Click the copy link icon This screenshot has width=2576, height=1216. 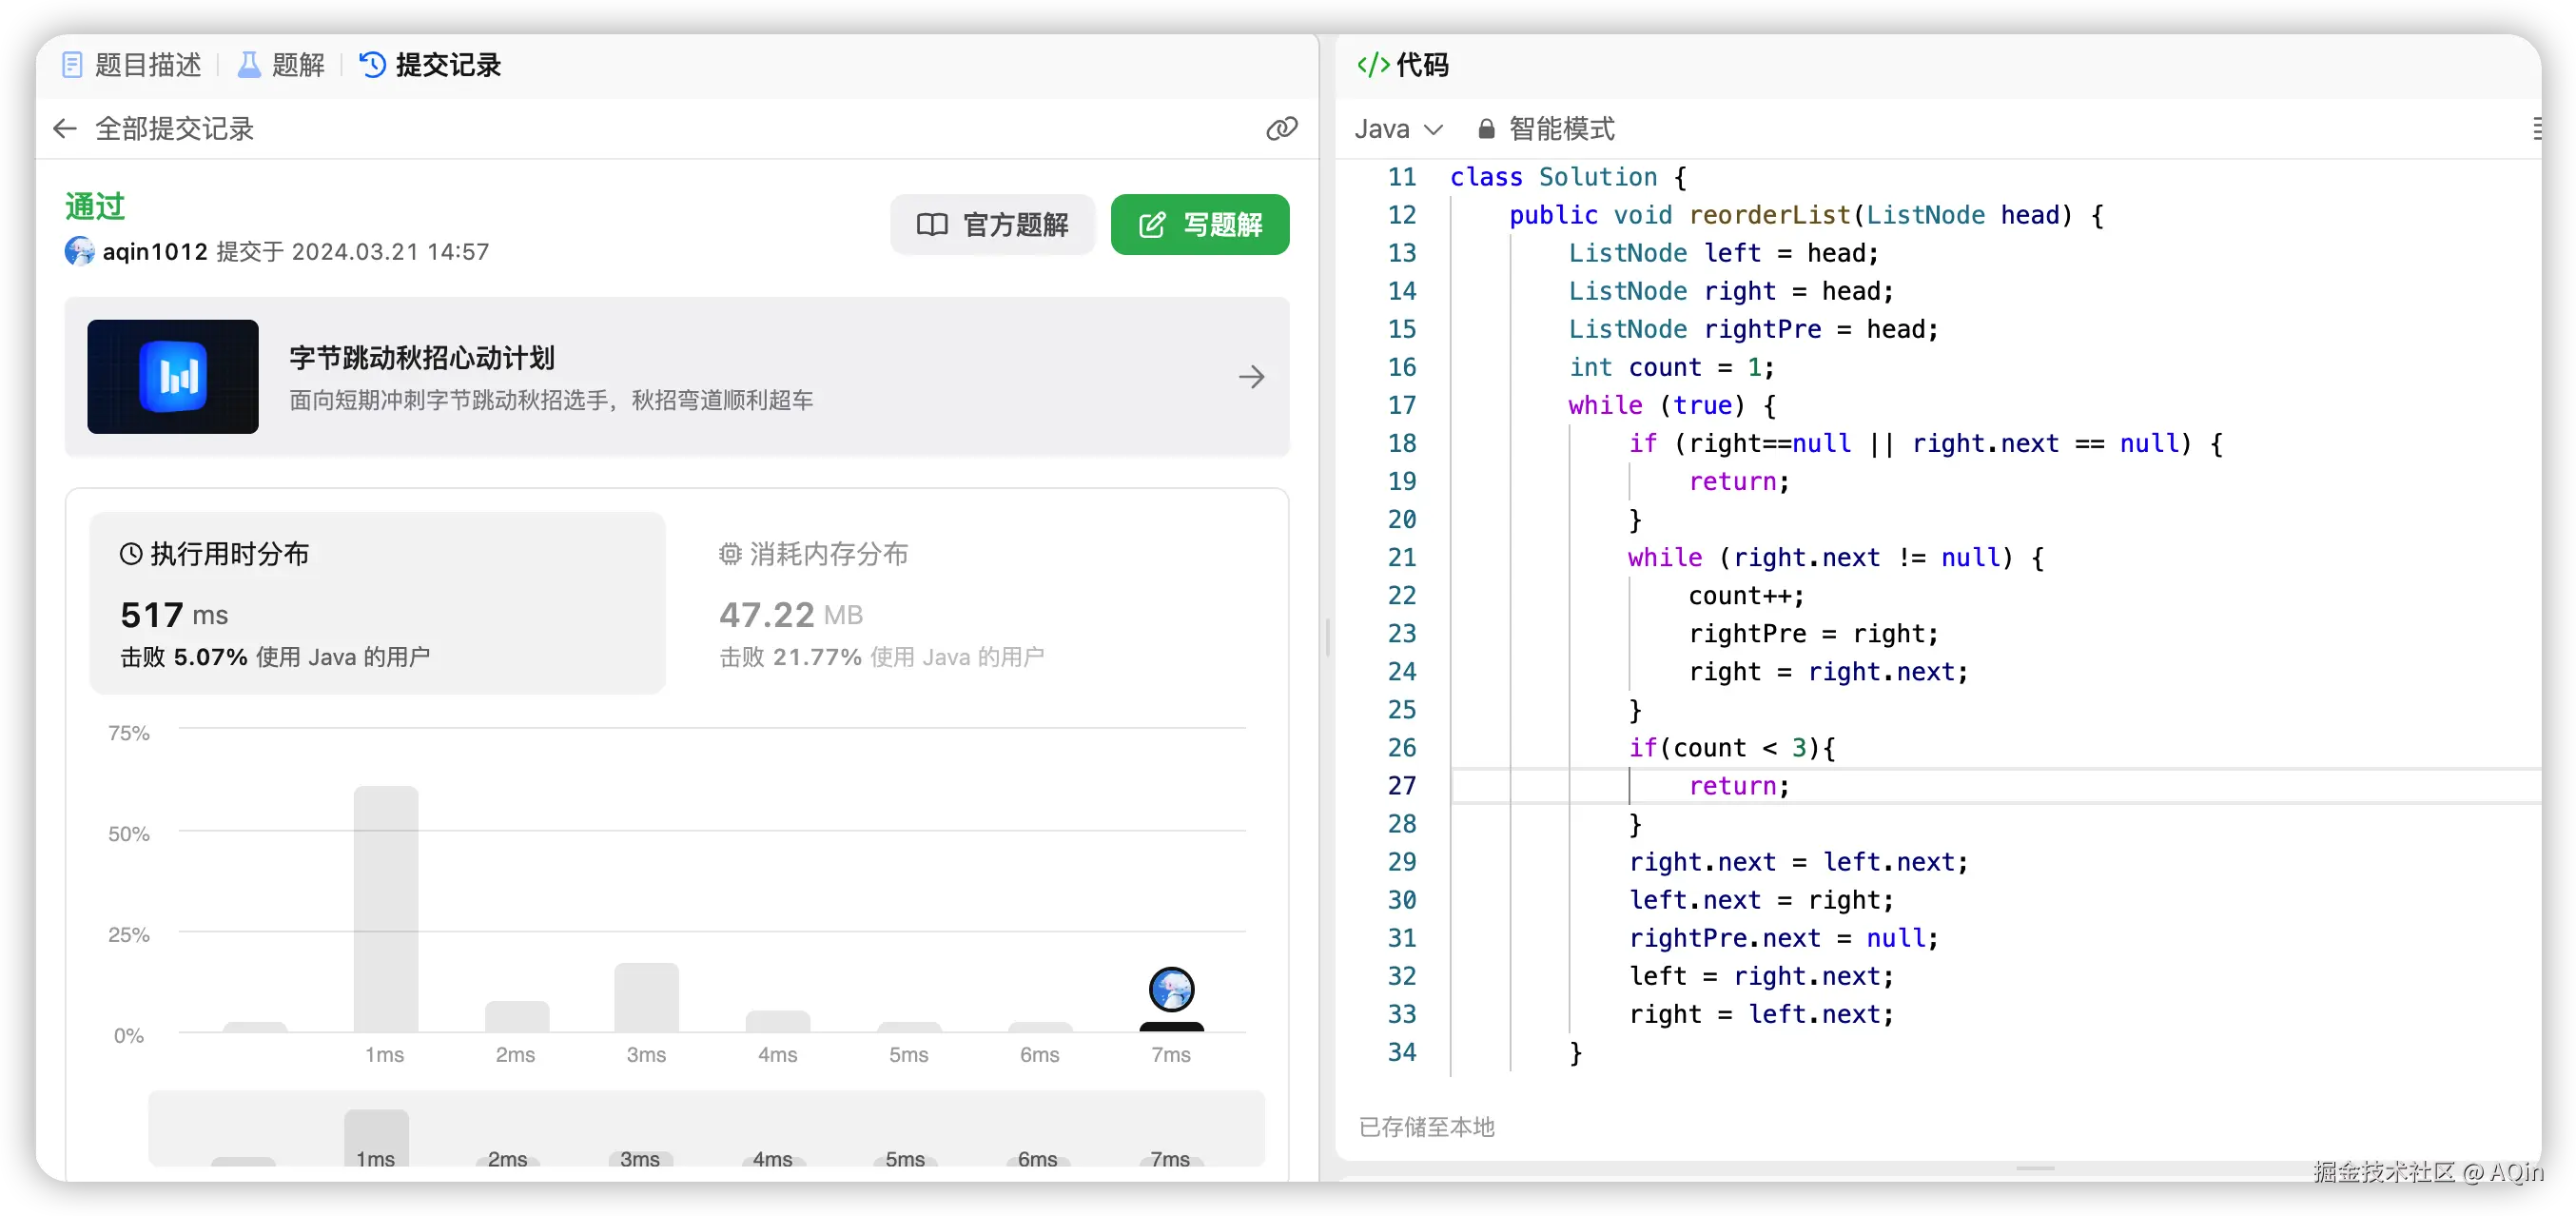[x=1281, y=128]
